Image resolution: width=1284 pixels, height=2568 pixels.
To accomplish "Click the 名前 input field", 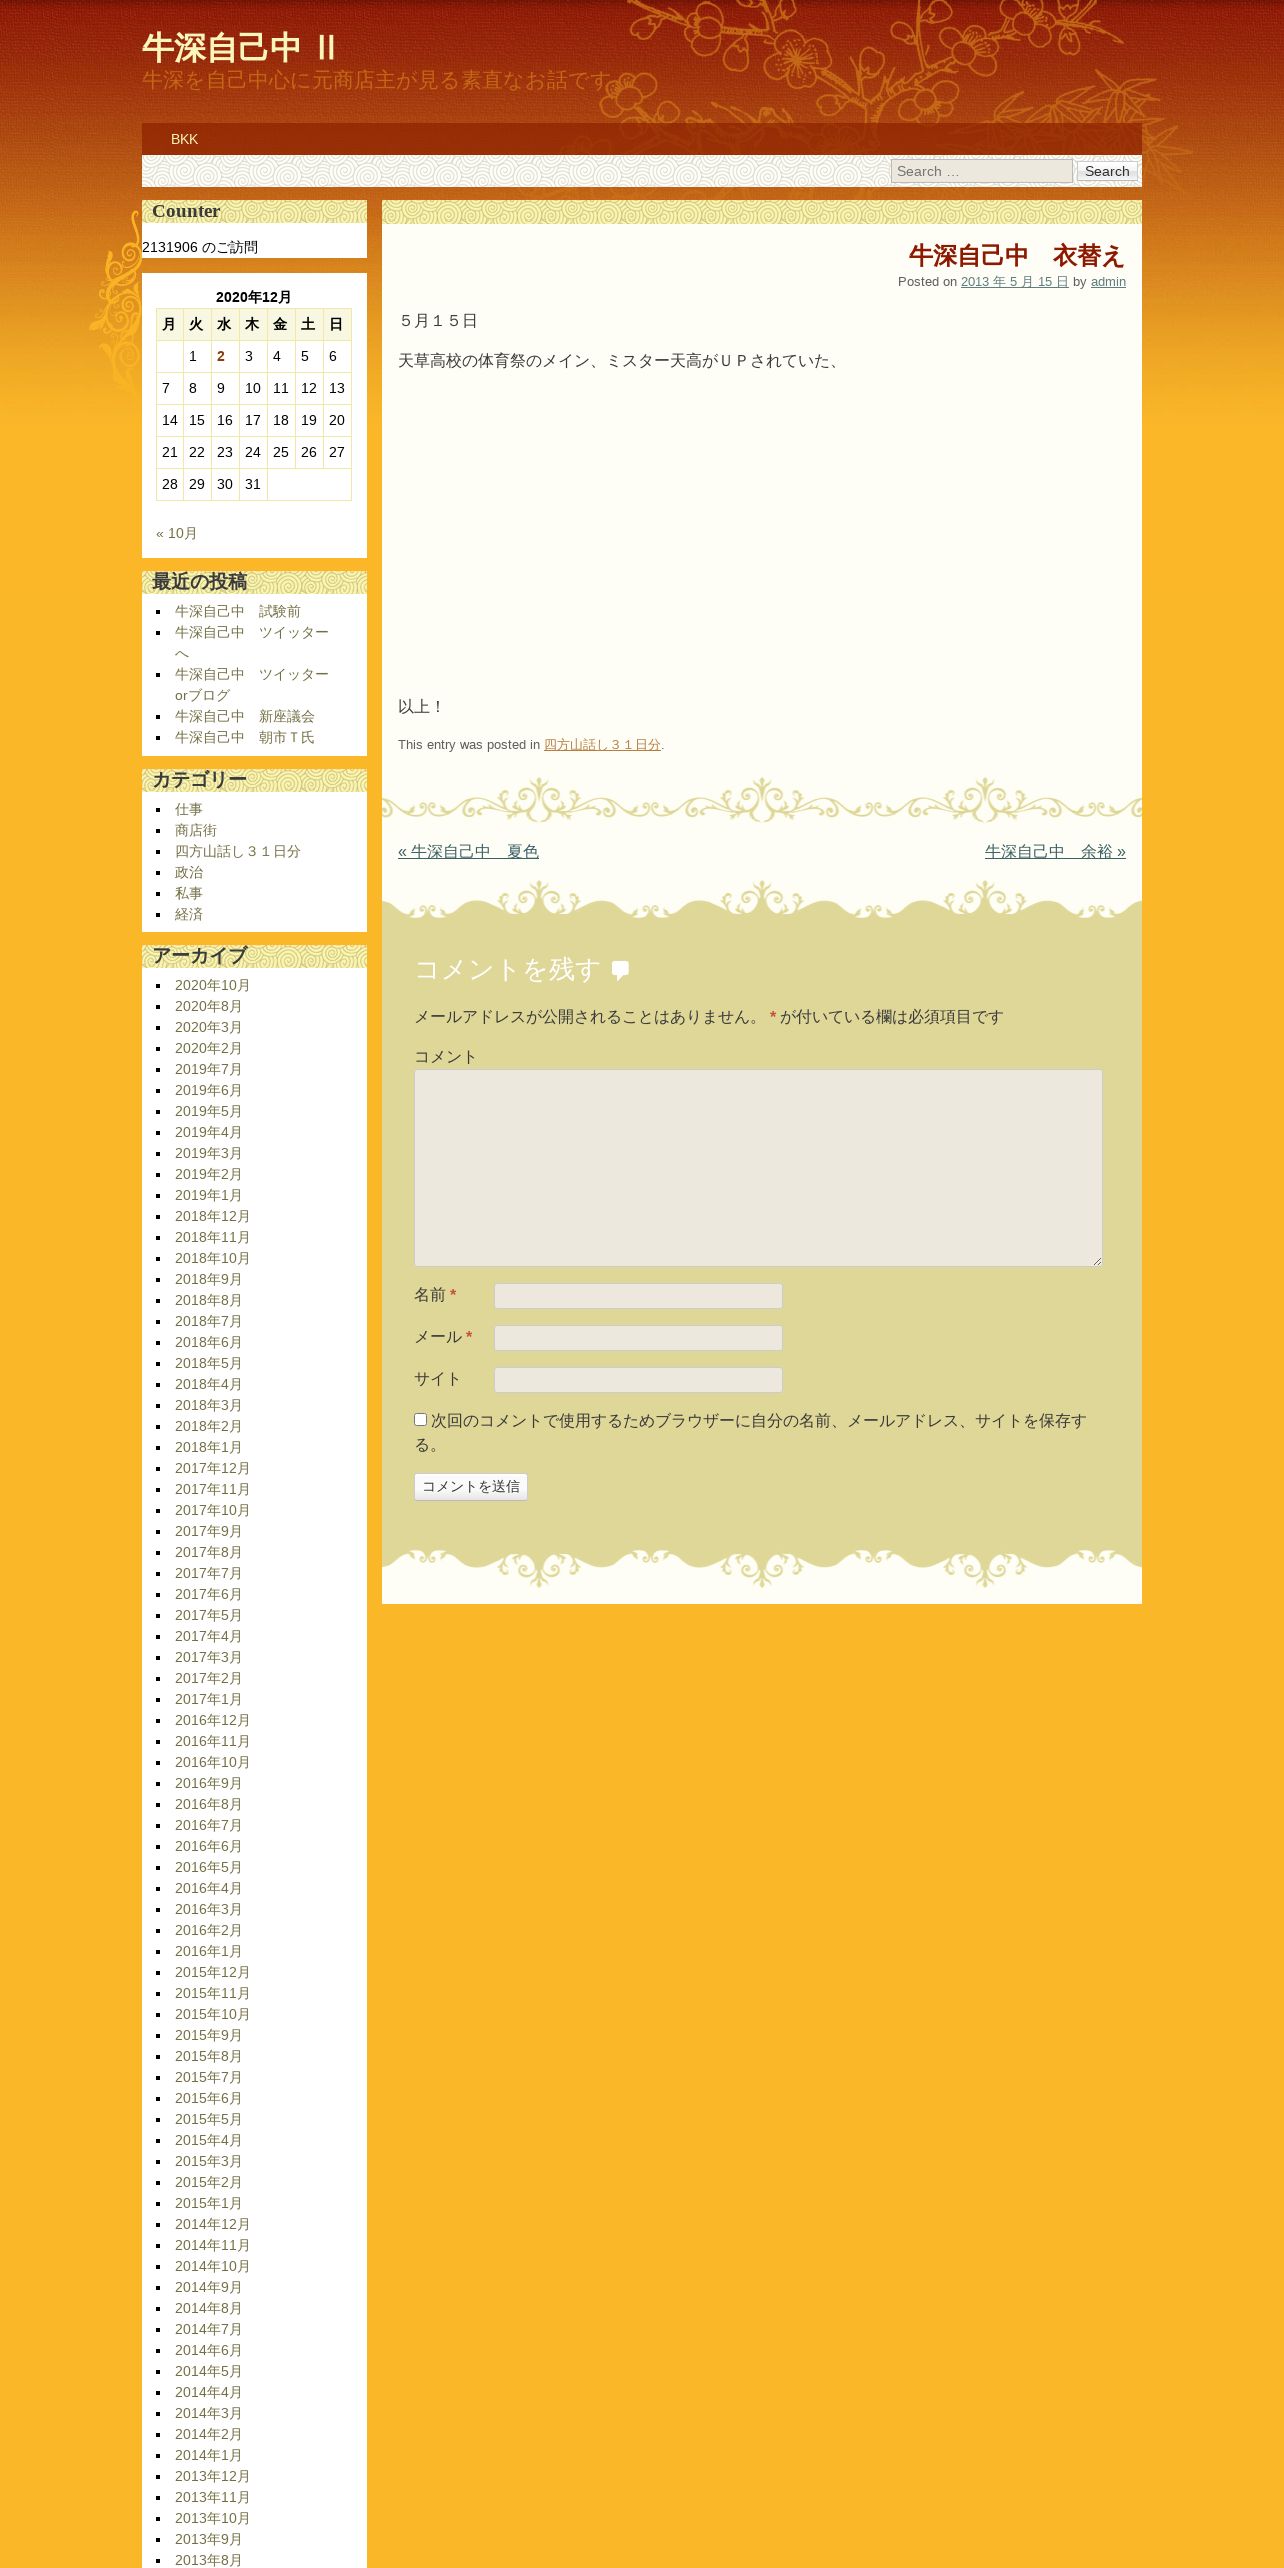I will click(x=638, y=1296).
